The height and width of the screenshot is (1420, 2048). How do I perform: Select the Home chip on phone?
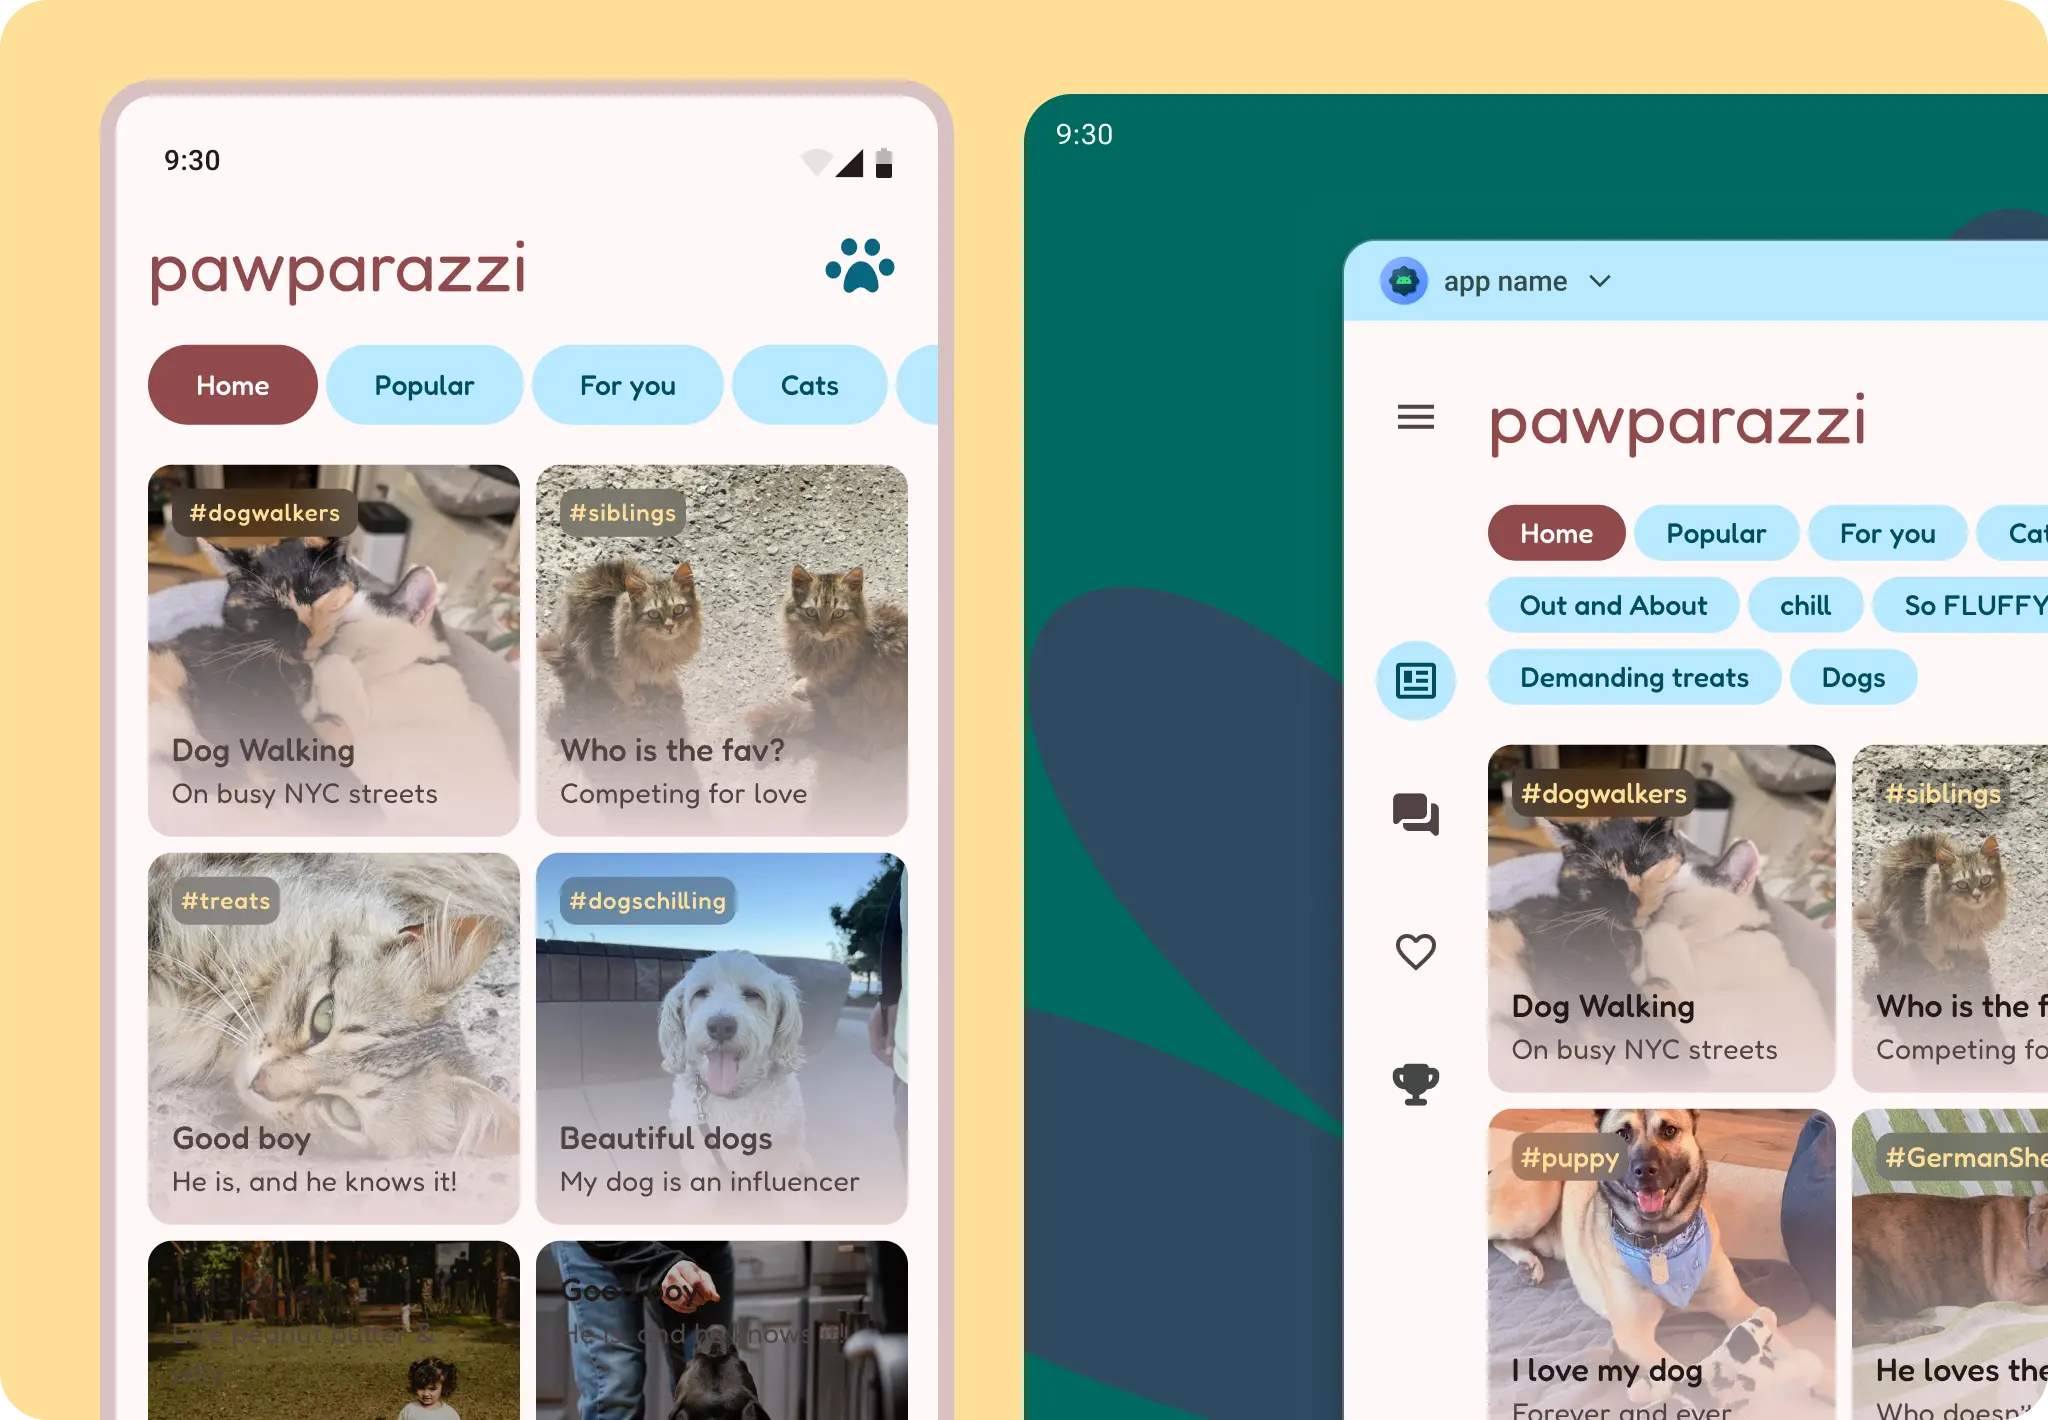(233, 385)
